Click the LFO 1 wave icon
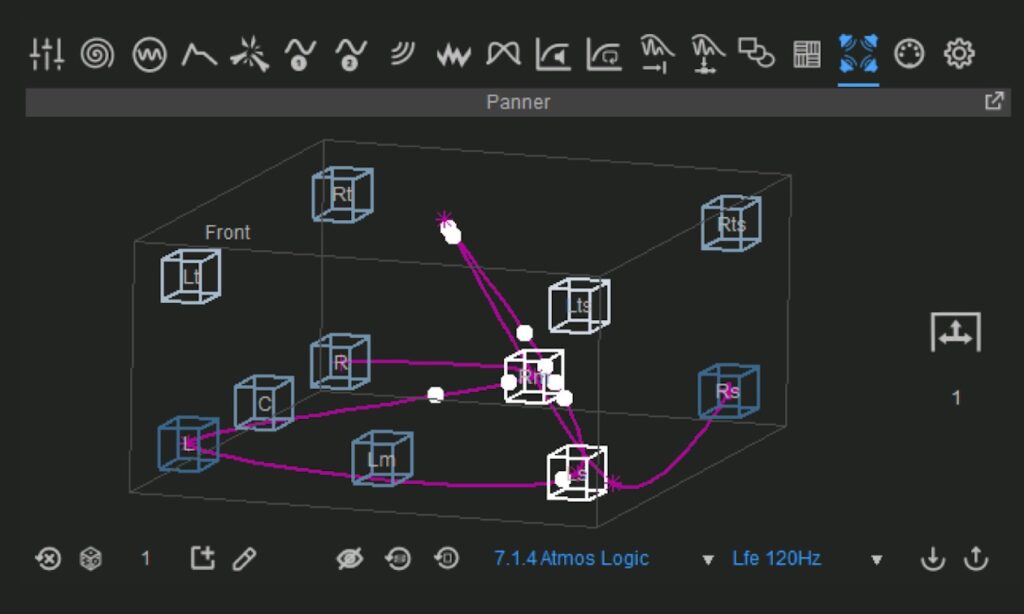The image size is (1024, 614). coord(300,54)
